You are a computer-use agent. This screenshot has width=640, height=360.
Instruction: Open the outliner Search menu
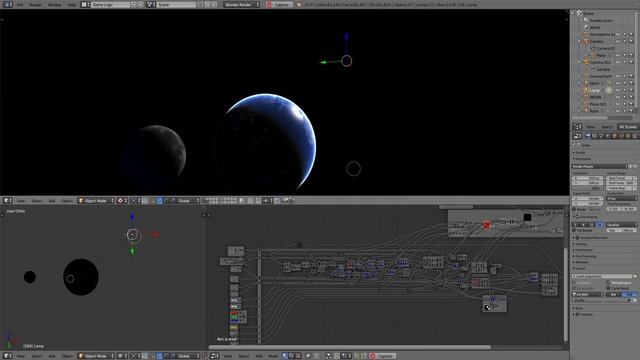click(x=607, y=127)
